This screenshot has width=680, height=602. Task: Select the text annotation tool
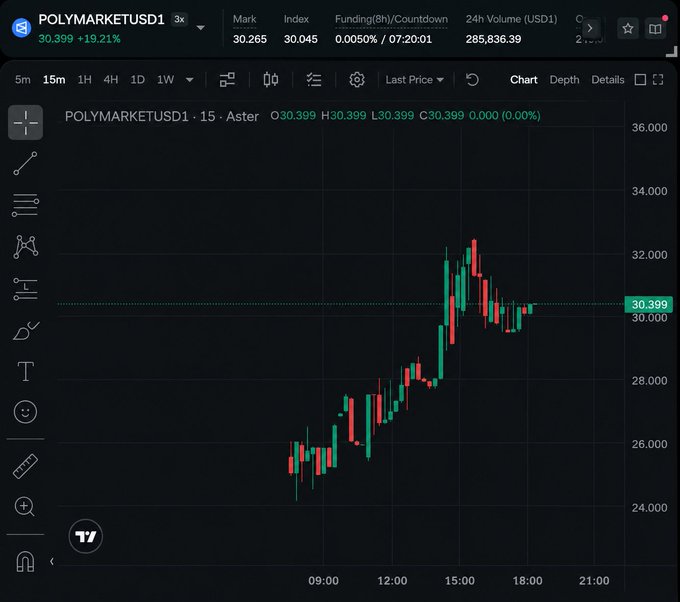coord(26,371)
